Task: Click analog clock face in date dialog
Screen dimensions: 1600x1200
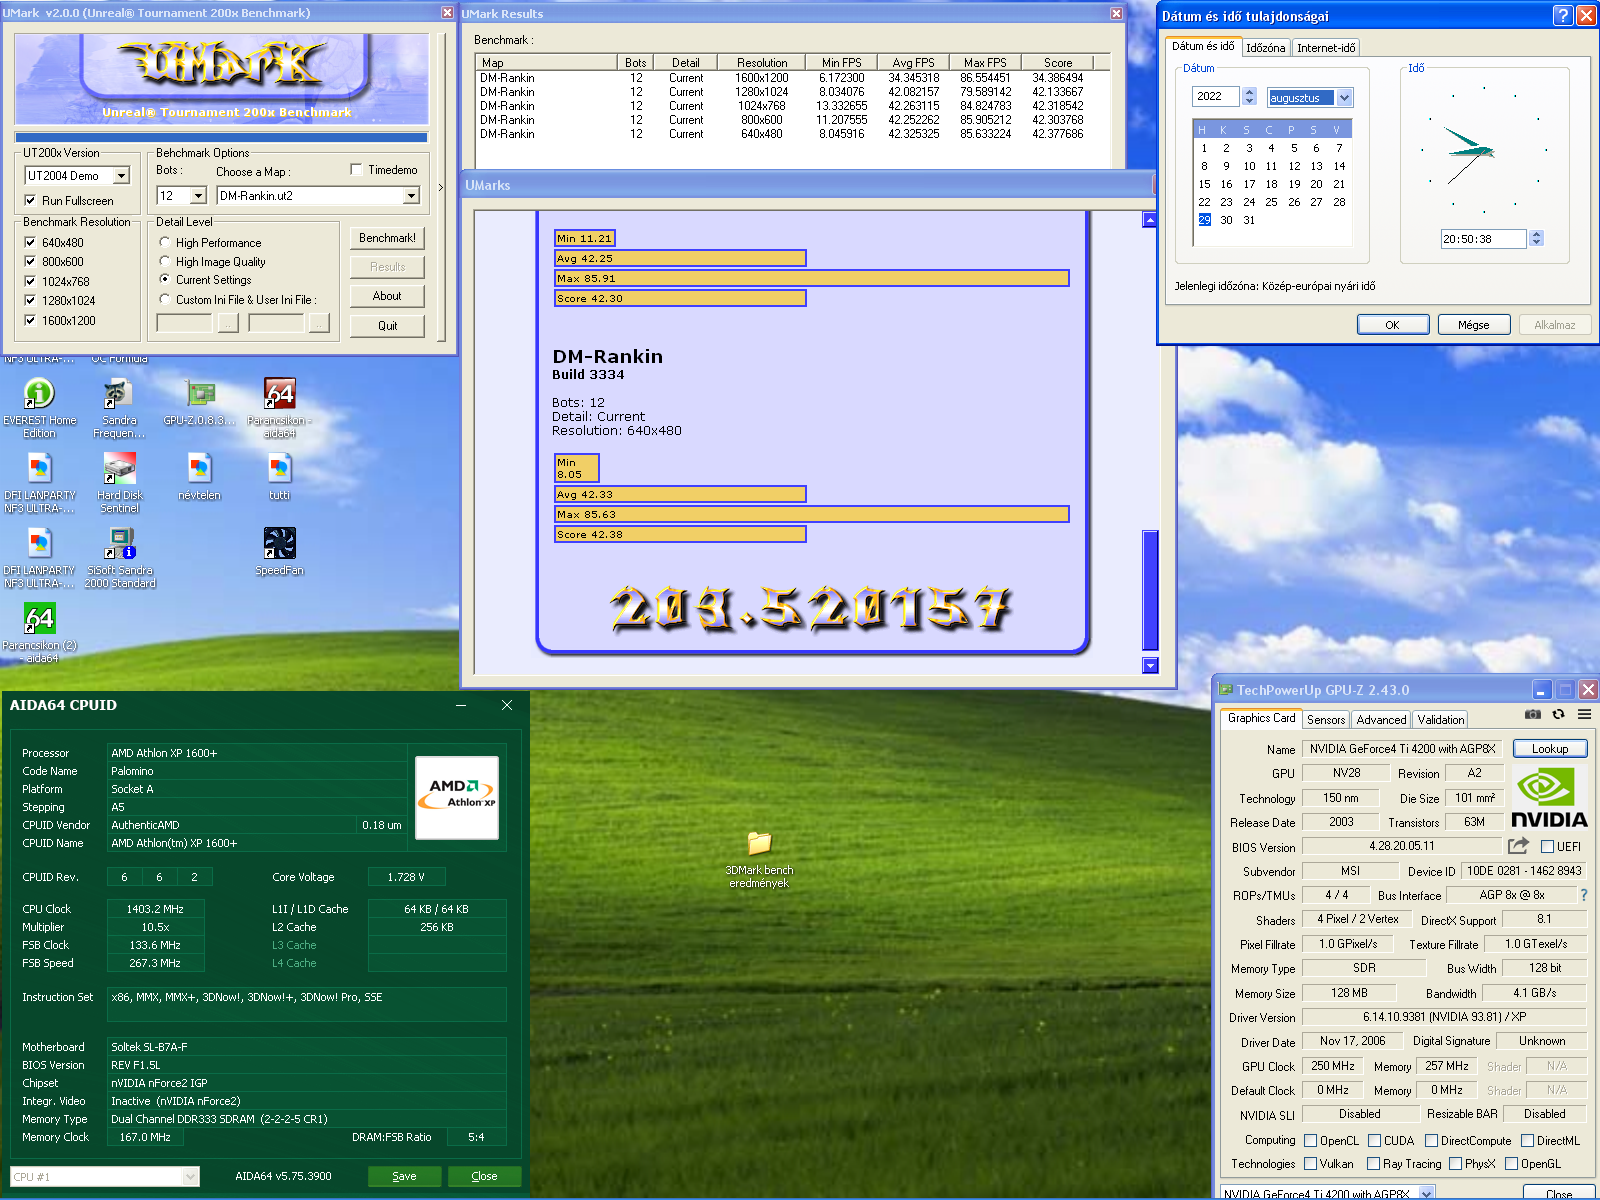Action: 1484,150
